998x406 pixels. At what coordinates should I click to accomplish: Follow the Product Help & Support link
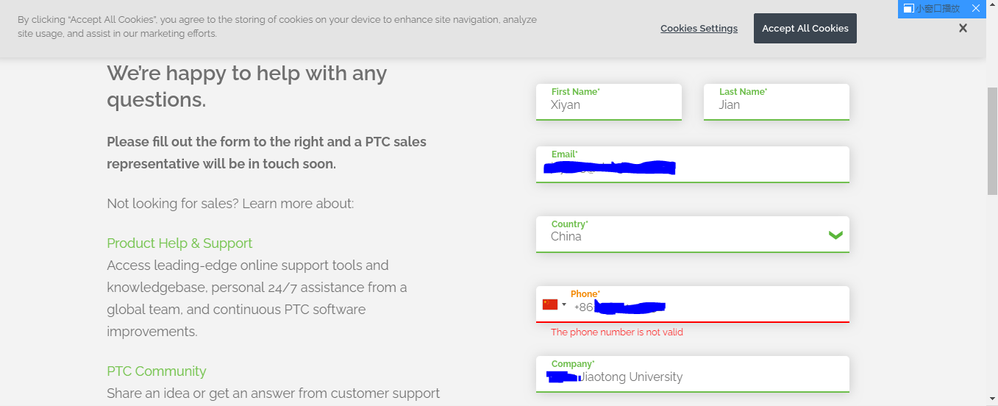(x=179, y=243)
